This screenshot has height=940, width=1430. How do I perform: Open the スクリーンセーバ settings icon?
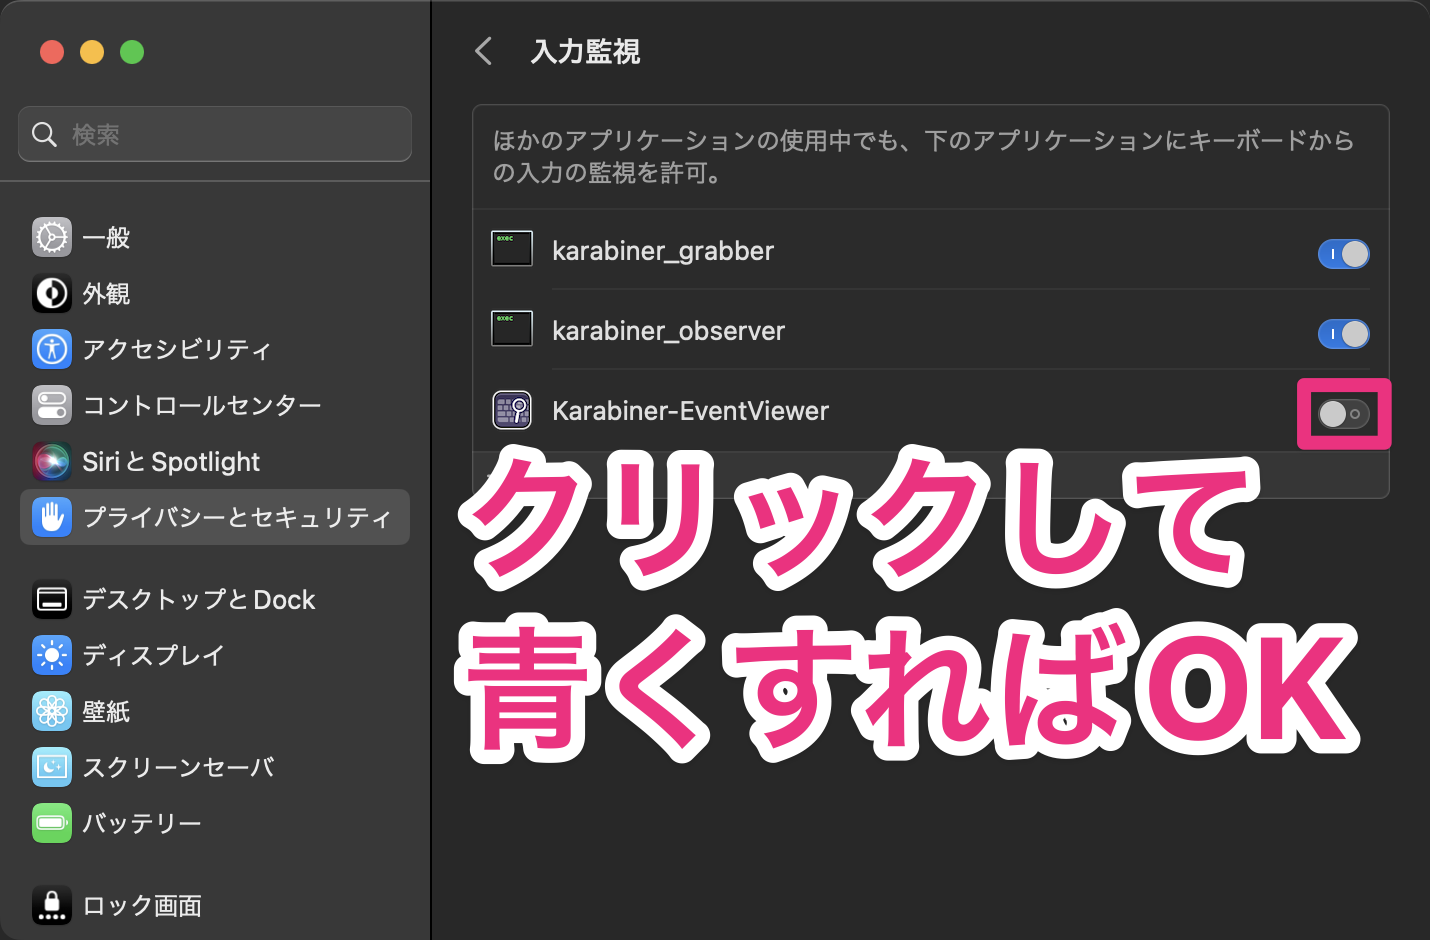point(51,767)
